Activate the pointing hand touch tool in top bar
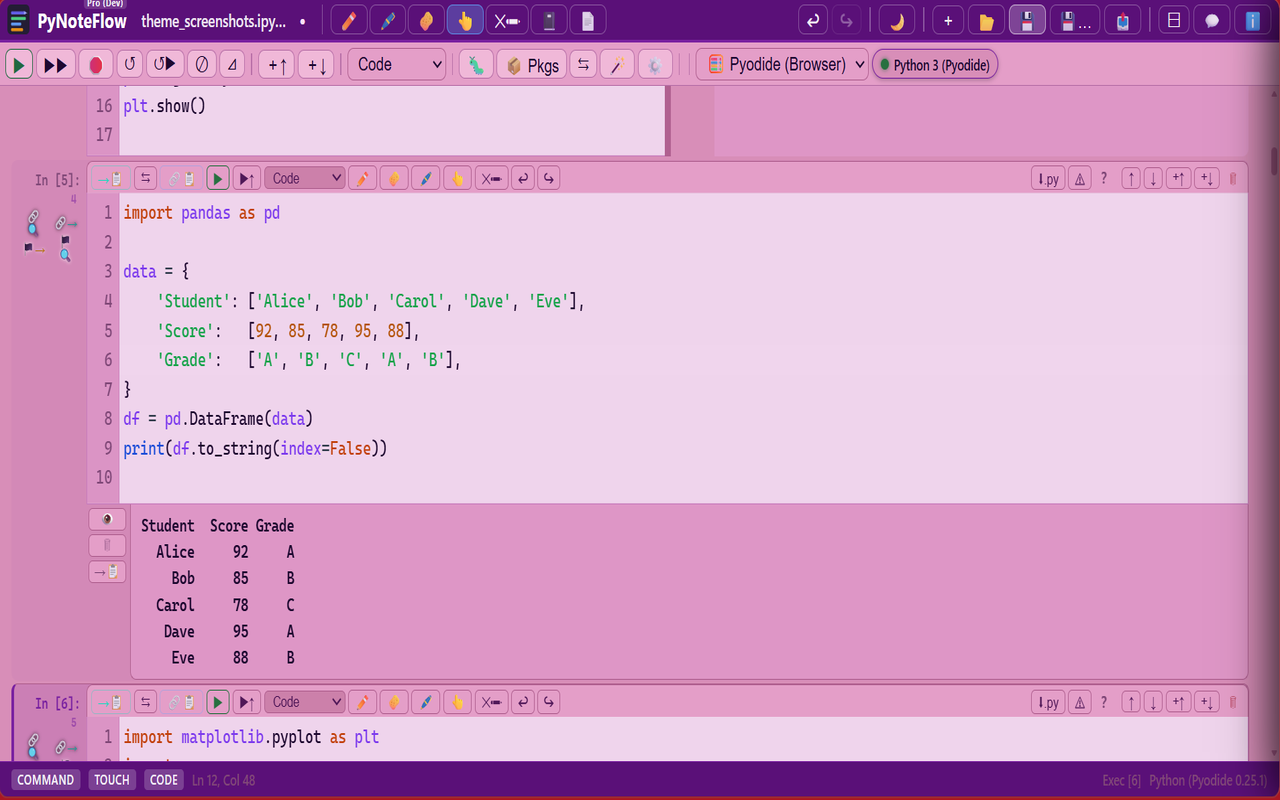The height and width of the screenshot is (800, 1280). click(465, 20)
